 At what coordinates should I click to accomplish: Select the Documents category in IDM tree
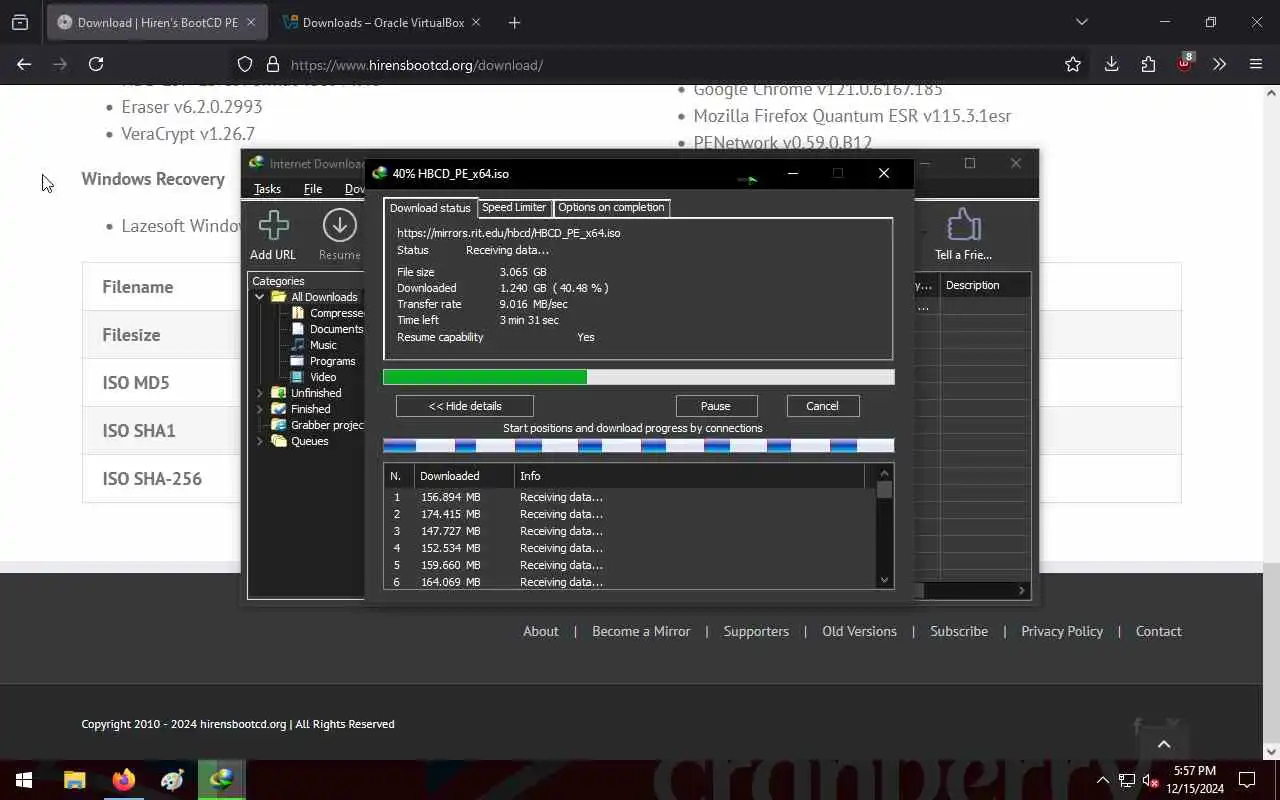[x=336, y=329]
